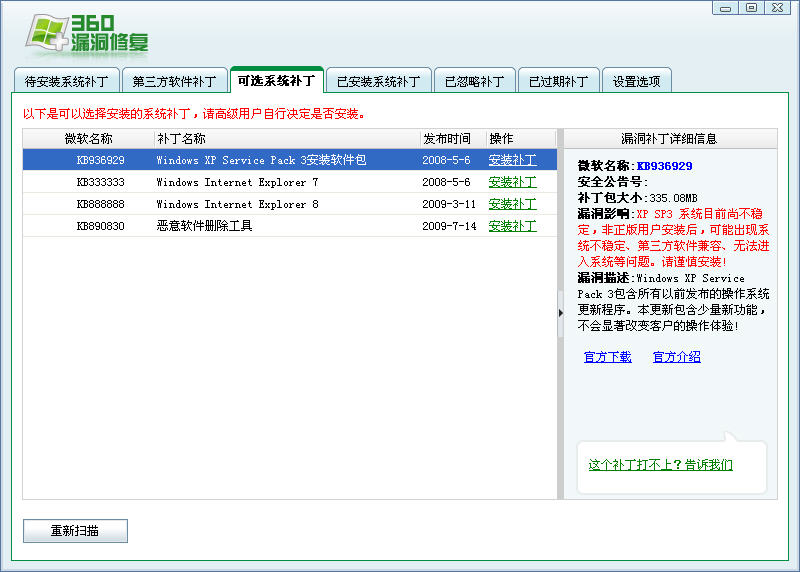
Task: Open the 第三方软件补丁 tab
Action: pos(174,81)
